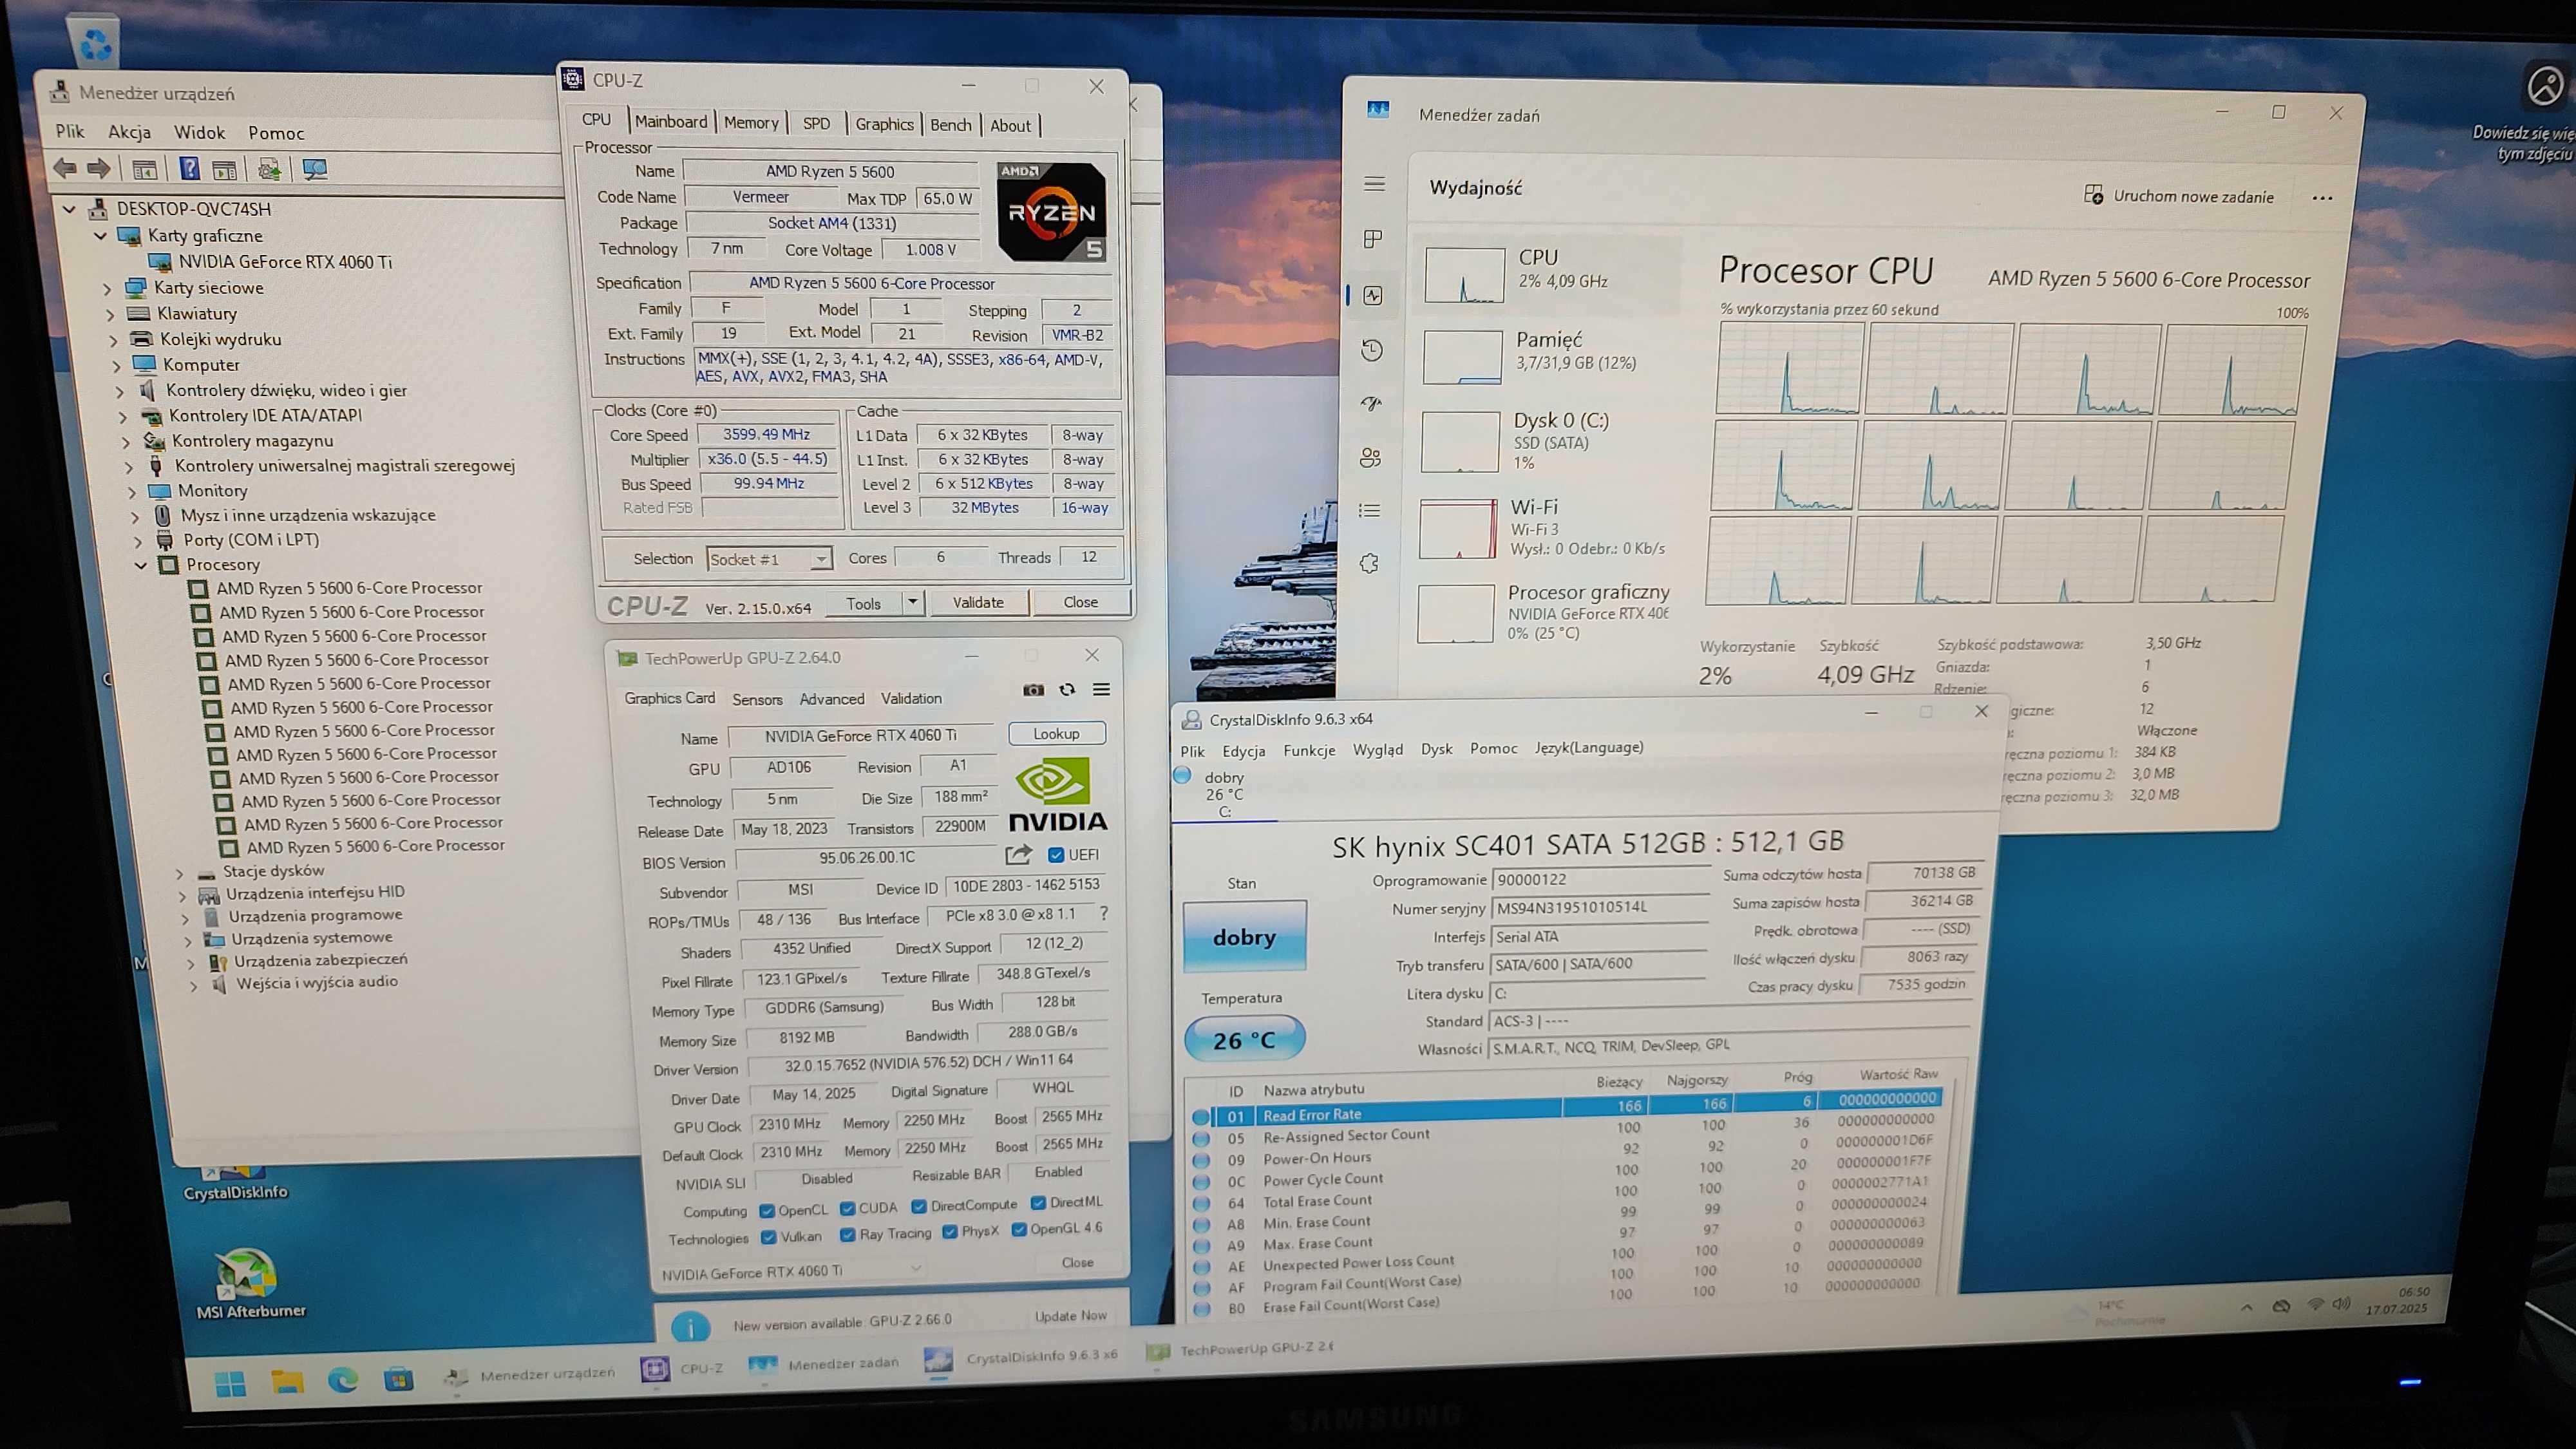Toggle the PhysX checkbox in GPU-Z

950,1231
